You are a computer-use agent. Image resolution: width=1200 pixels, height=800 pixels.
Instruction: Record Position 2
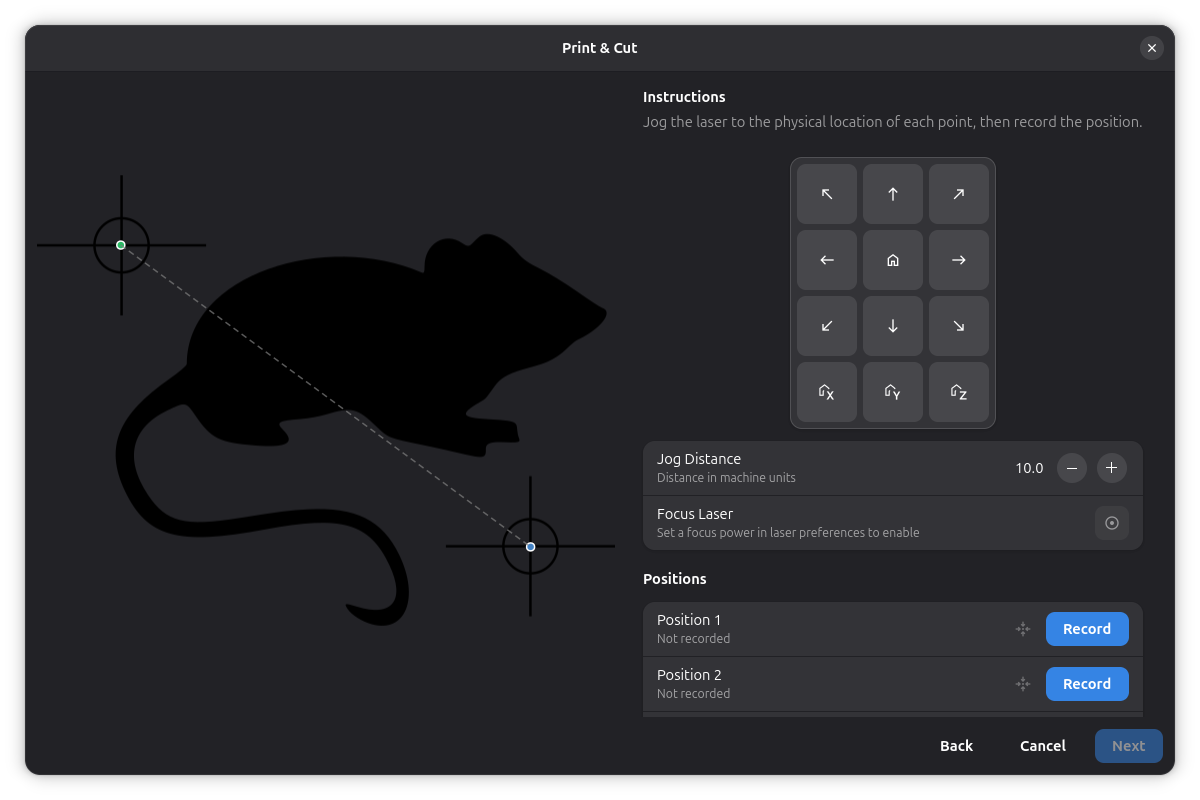(1087, 684)
